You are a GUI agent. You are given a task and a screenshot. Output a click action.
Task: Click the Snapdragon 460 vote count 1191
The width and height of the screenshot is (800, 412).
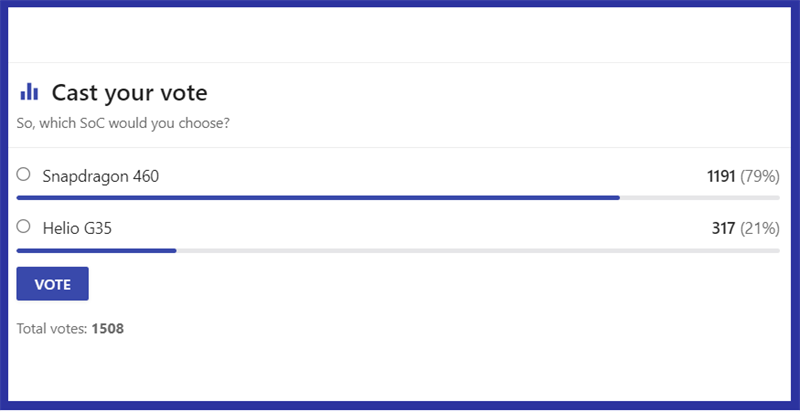721,176
